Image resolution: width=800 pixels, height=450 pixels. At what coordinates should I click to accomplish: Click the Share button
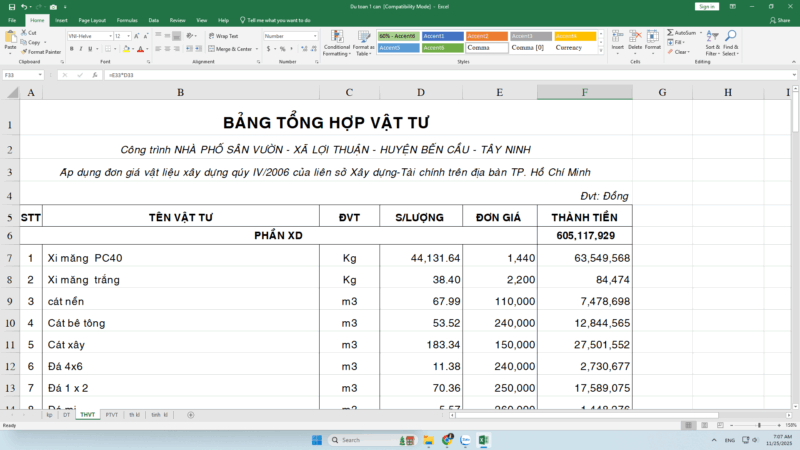point(780,19)
